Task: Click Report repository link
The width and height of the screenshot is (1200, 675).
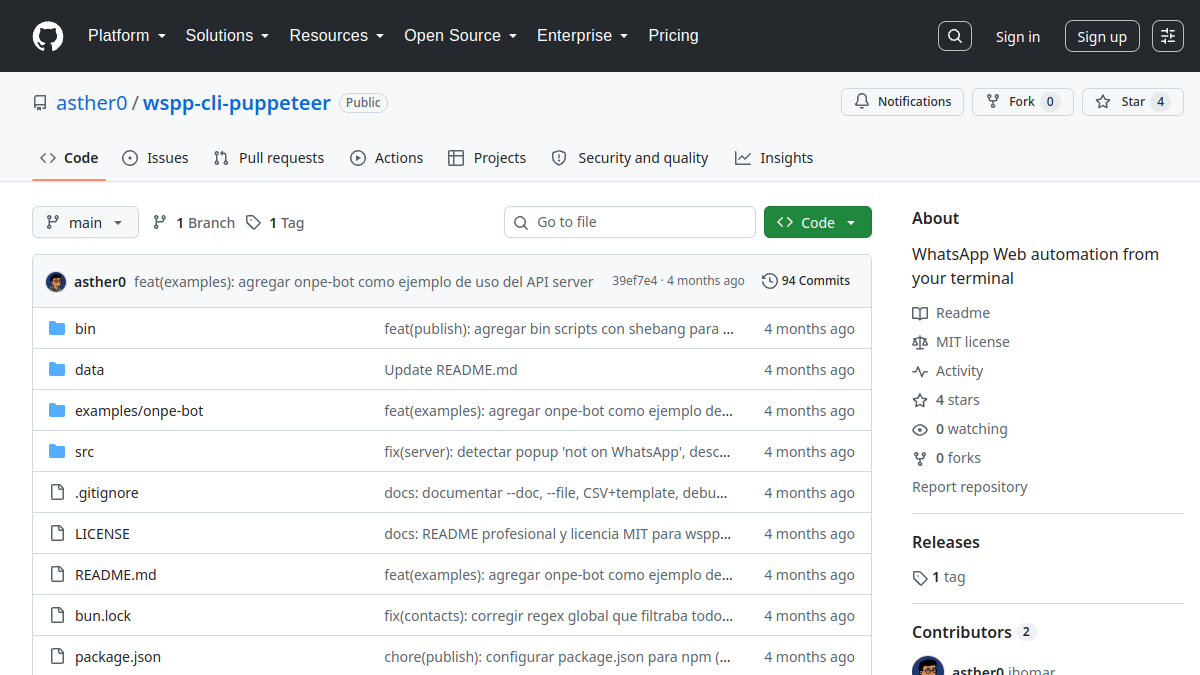Action: click(x=970, y=487)
